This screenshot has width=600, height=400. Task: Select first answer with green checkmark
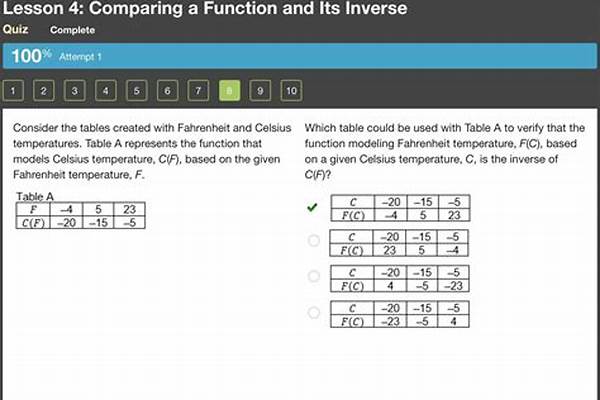(313, 207)
